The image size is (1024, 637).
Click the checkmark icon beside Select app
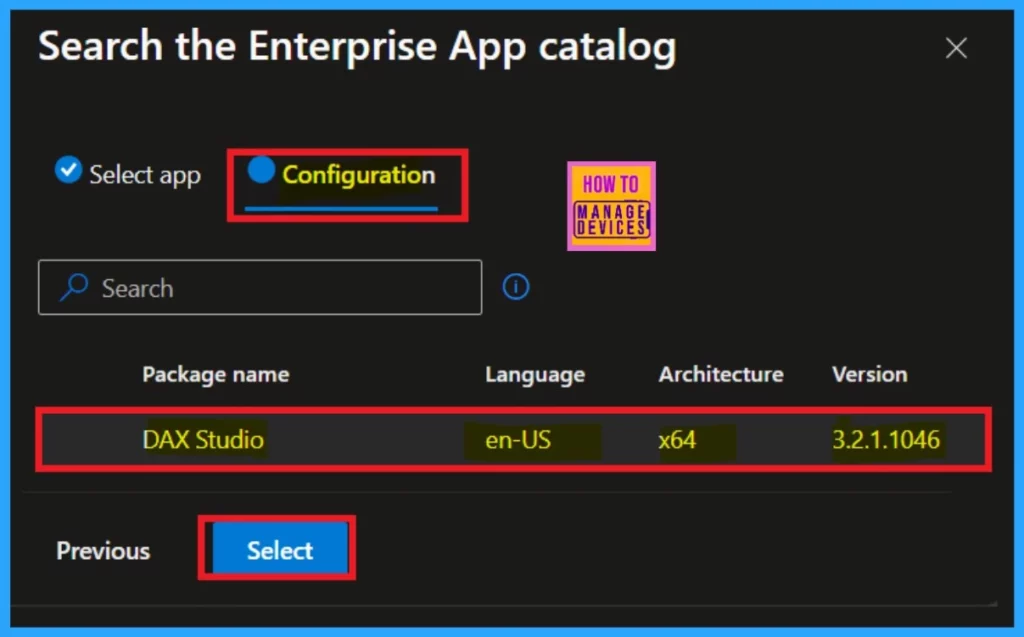pyautogui.click(x=68, y=170)
